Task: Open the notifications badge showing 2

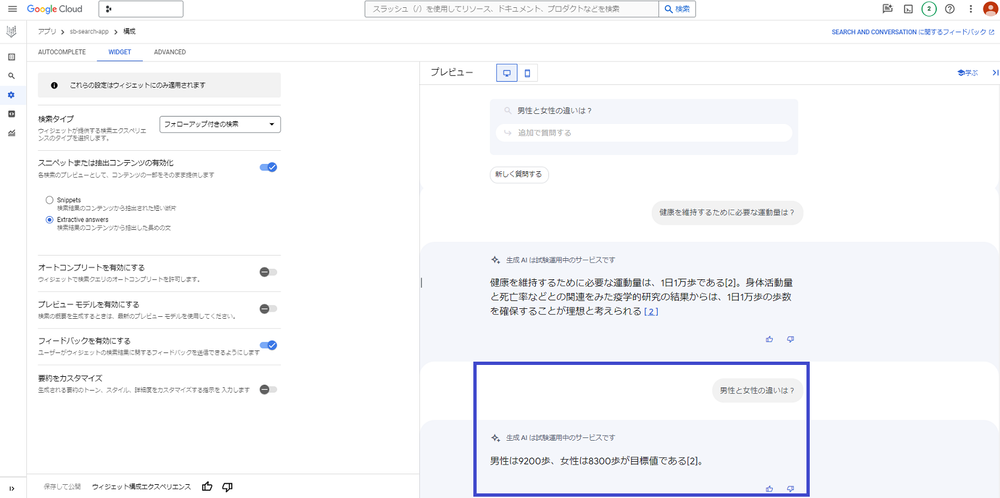Action: click(928, 9)
